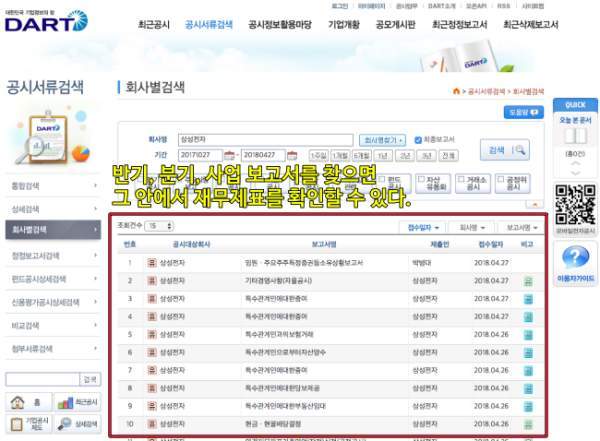Open the 조회건수 count dropdown
The height and width of the screenshot is (441, 600).
(159, 226)
